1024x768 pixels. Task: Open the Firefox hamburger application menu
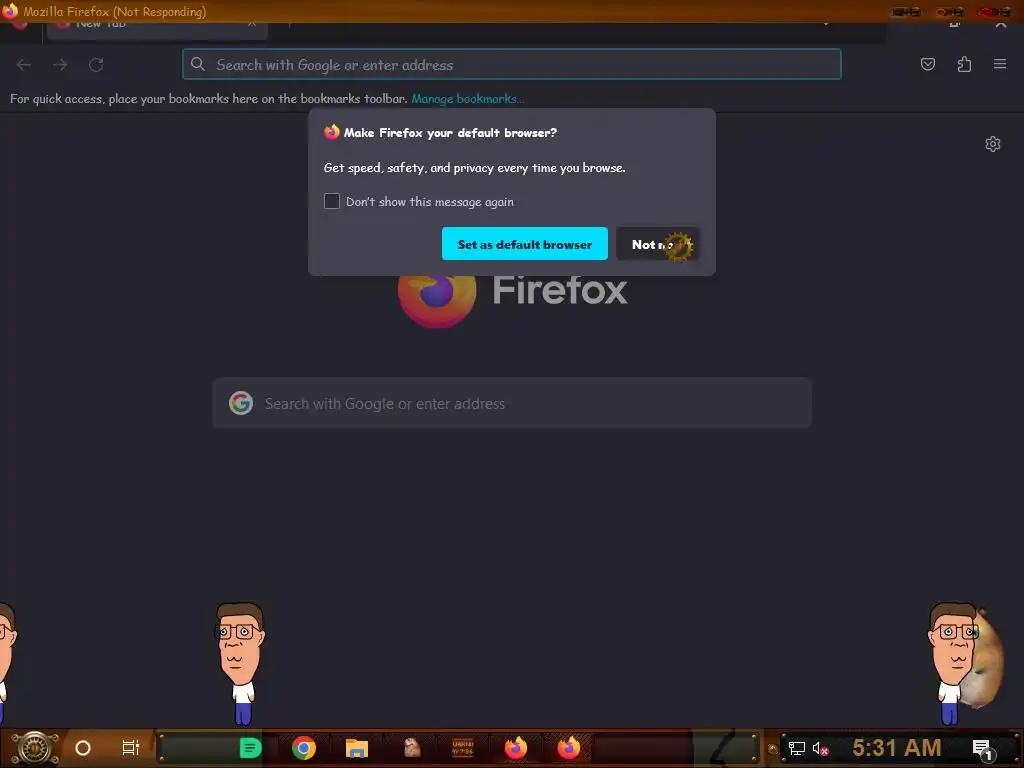click(x=1000, y=64)
